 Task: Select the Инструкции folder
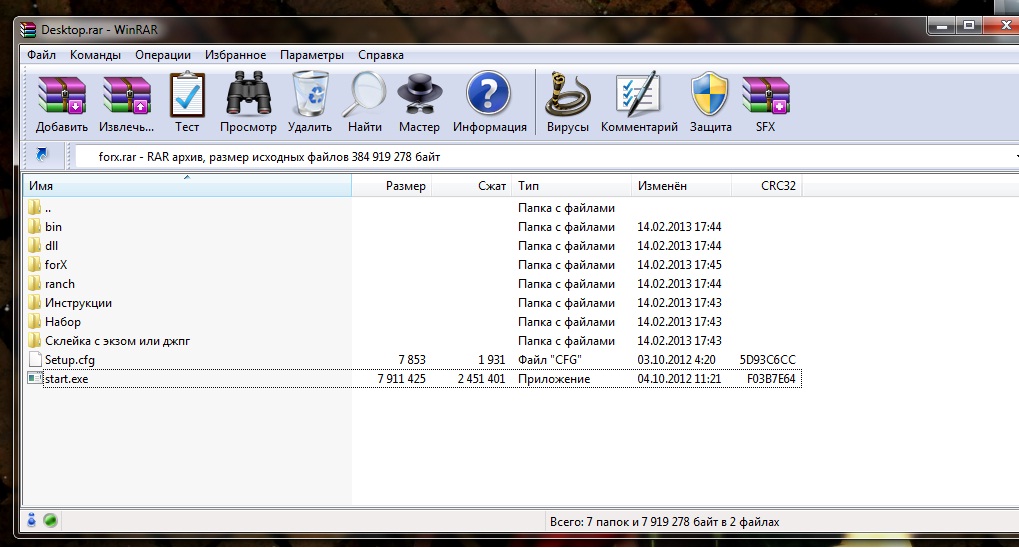pos(78,303)
